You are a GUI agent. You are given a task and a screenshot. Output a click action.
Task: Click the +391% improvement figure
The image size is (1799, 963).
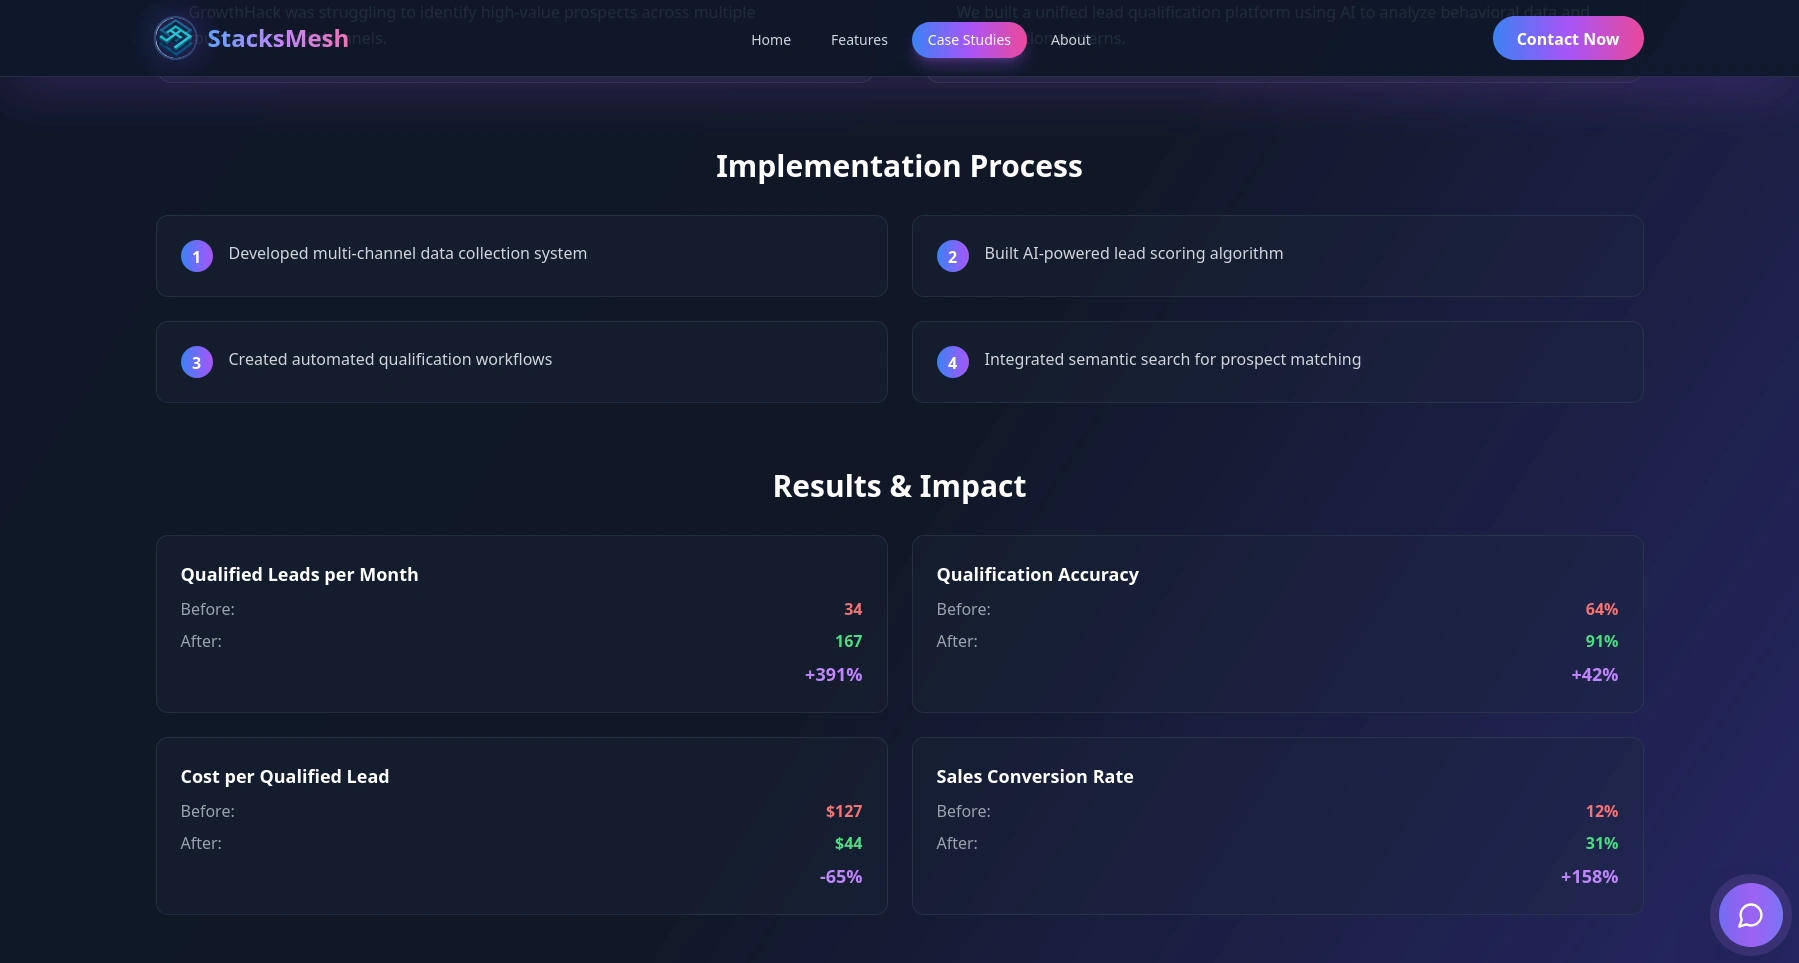833,675
